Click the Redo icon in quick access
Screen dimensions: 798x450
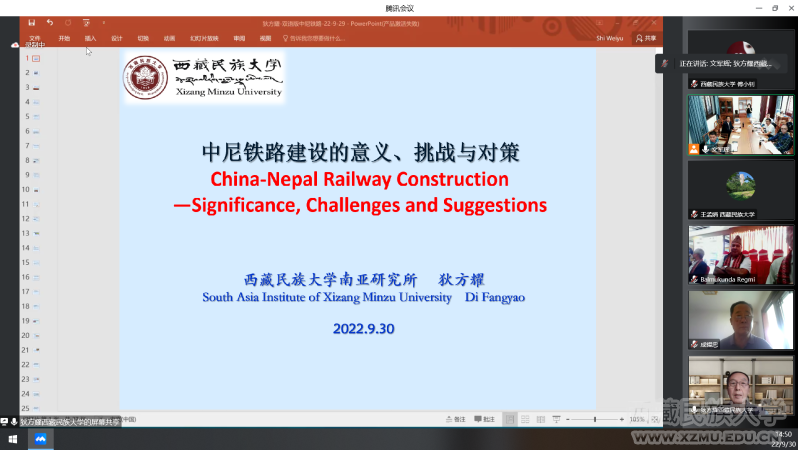(68, 22)
